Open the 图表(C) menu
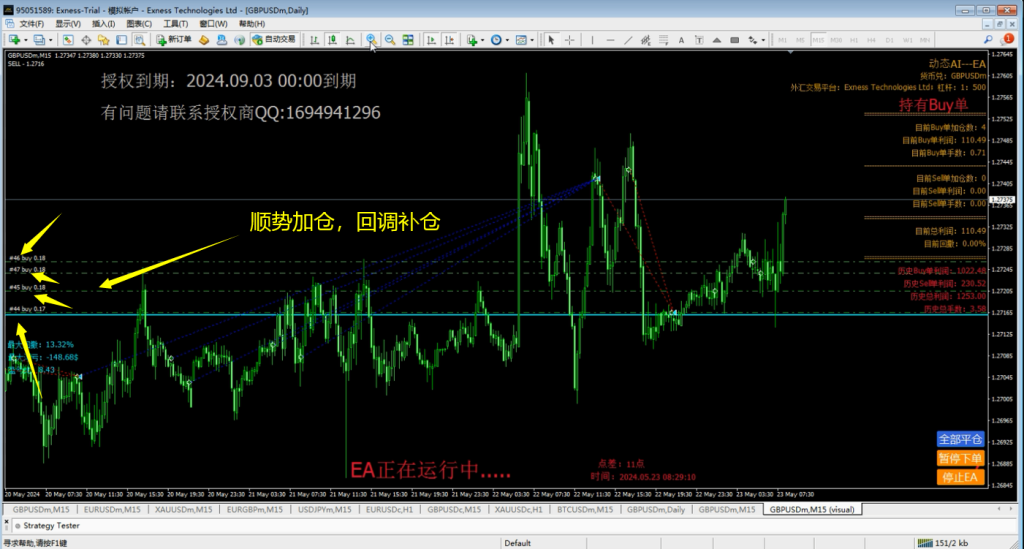The width and height of the screenshot is (1024, 549). coord(138,23)
